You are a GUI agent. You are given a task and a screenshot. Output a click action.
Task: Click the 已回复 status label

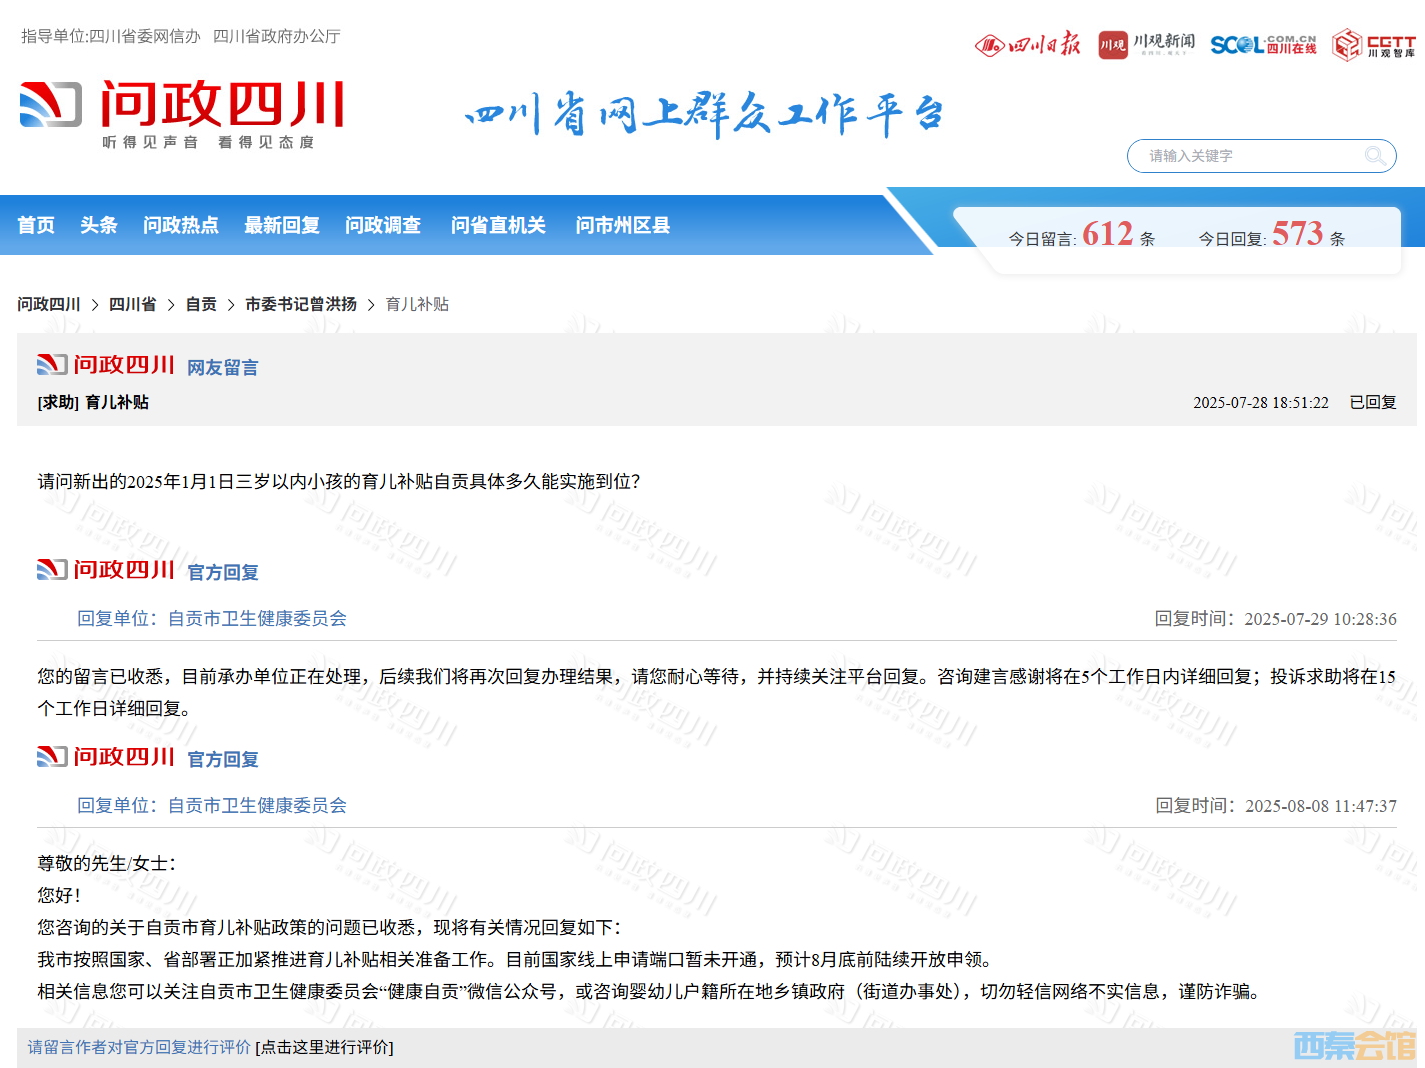[1373, 402]
